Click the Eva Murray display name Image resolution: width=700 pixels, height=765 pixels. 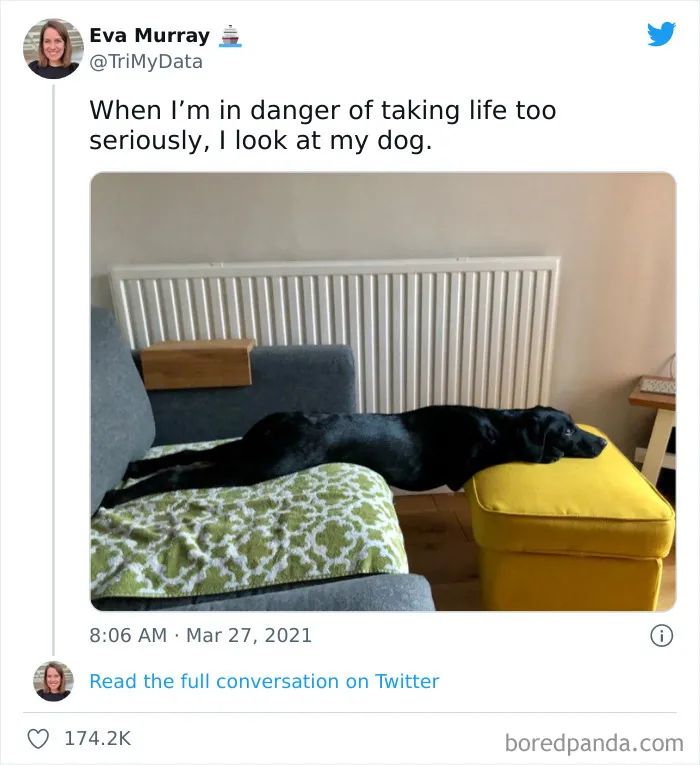click(x=149, y=36)
